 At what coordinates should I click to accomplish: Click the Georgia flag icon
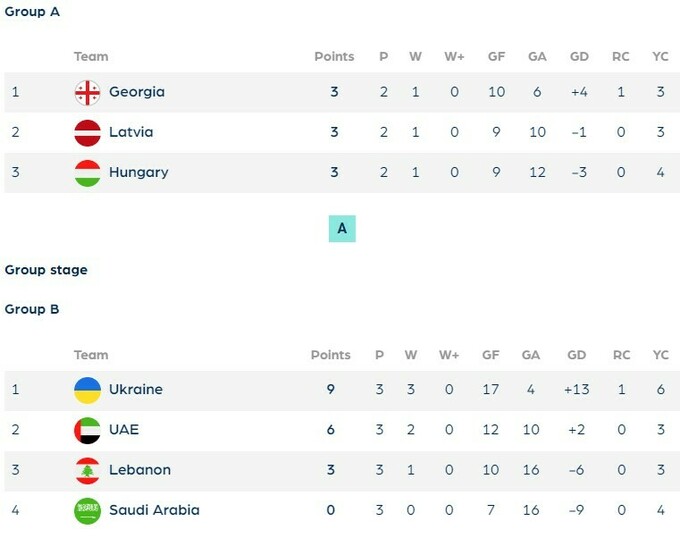click(87, 92)
